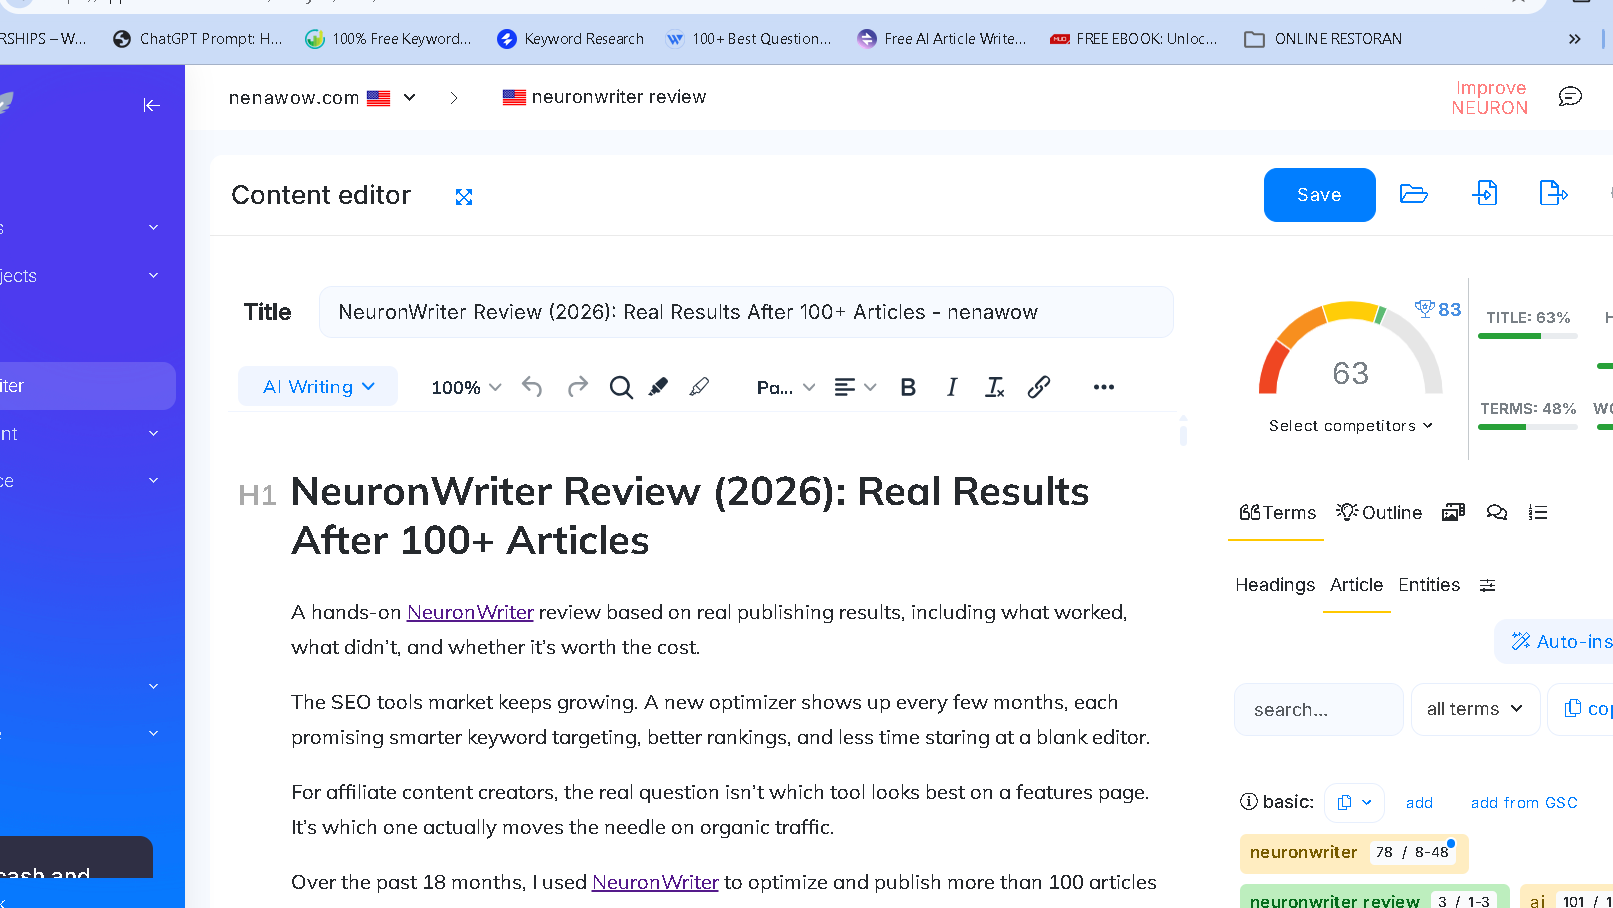
Task: Expand Select competitors dropdown
Action: tap(1351, 426)
